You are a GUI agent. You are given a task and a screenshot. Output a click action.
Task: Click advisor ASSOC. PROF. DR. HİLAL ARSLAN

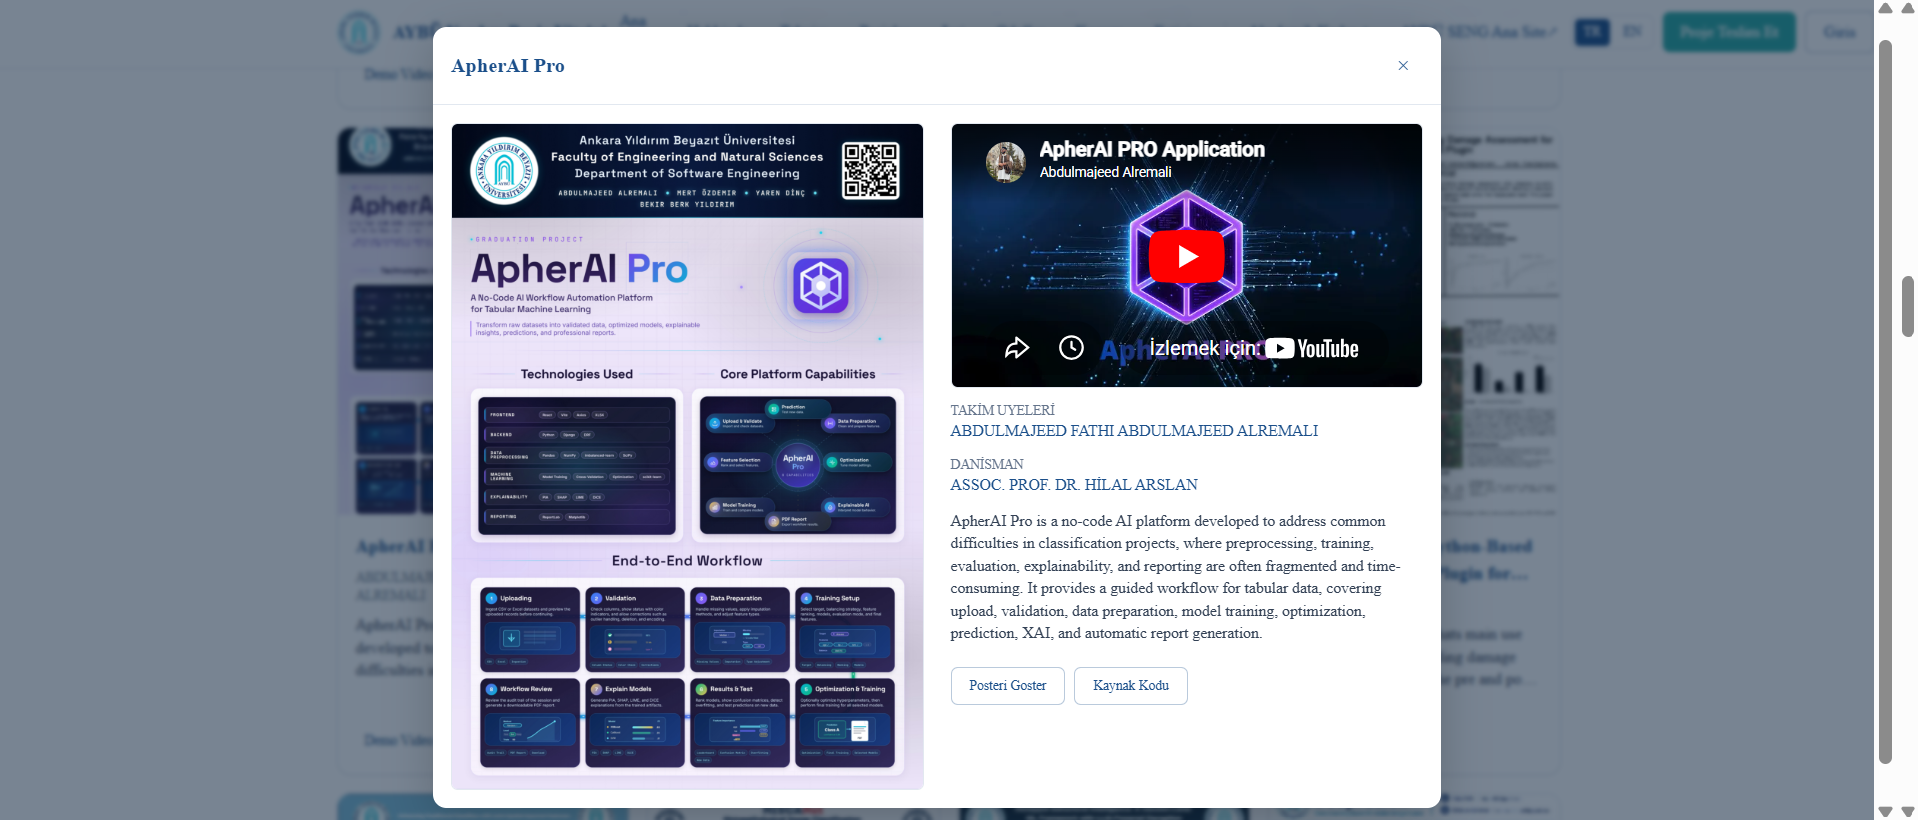click(1074, 485)
